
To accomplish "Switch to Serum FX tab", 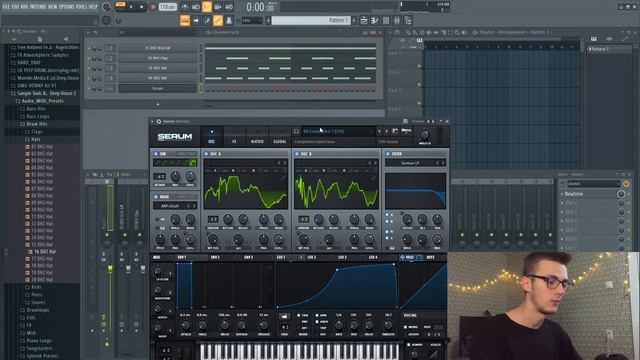I will click(234, 137).
